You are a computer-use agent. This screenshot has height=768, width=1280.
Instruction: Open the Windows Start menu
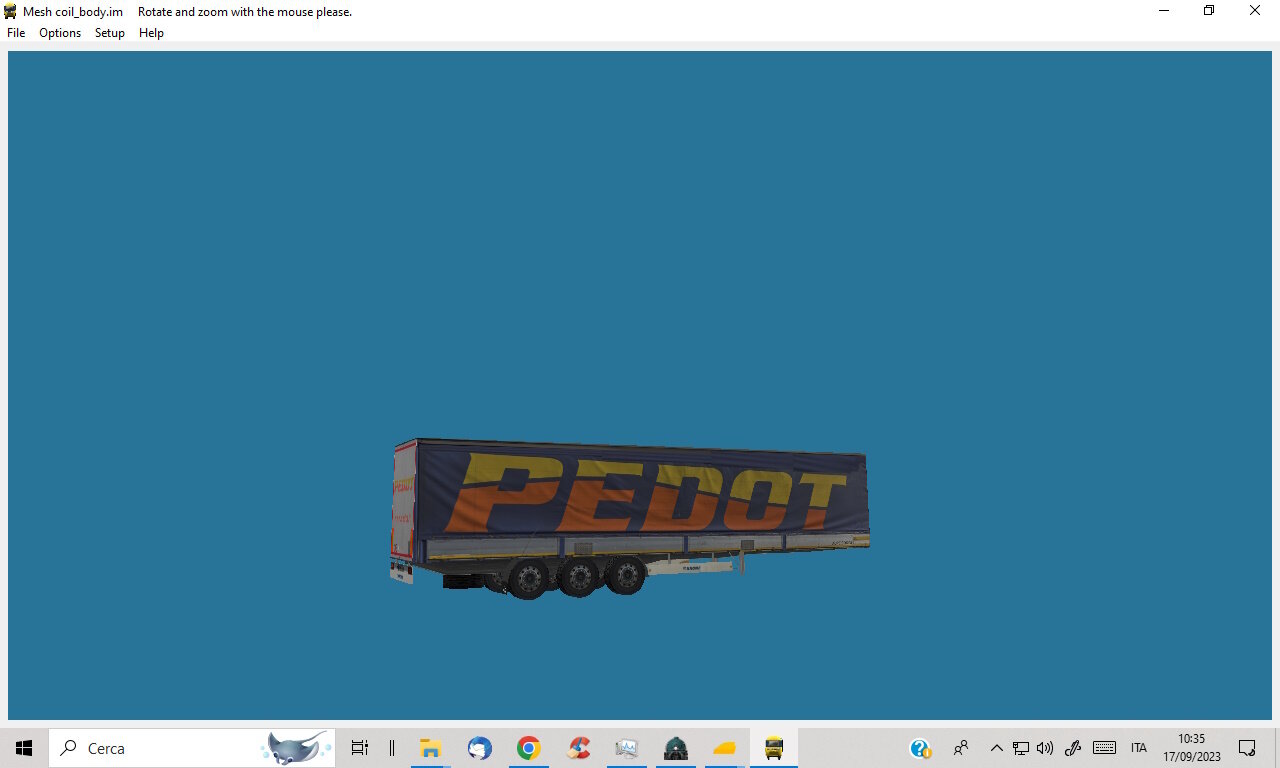pyautogui.click(x=24, y=748)
